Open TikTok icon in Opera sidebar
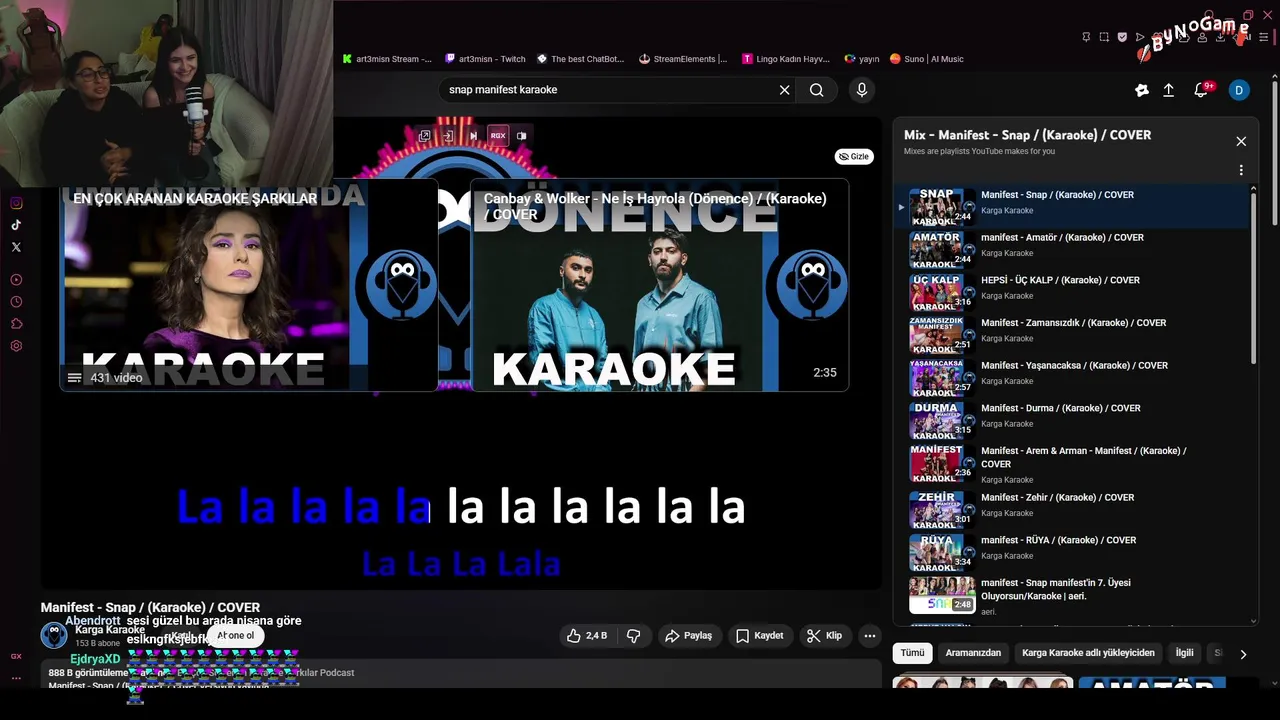 (x=16, y=225)
